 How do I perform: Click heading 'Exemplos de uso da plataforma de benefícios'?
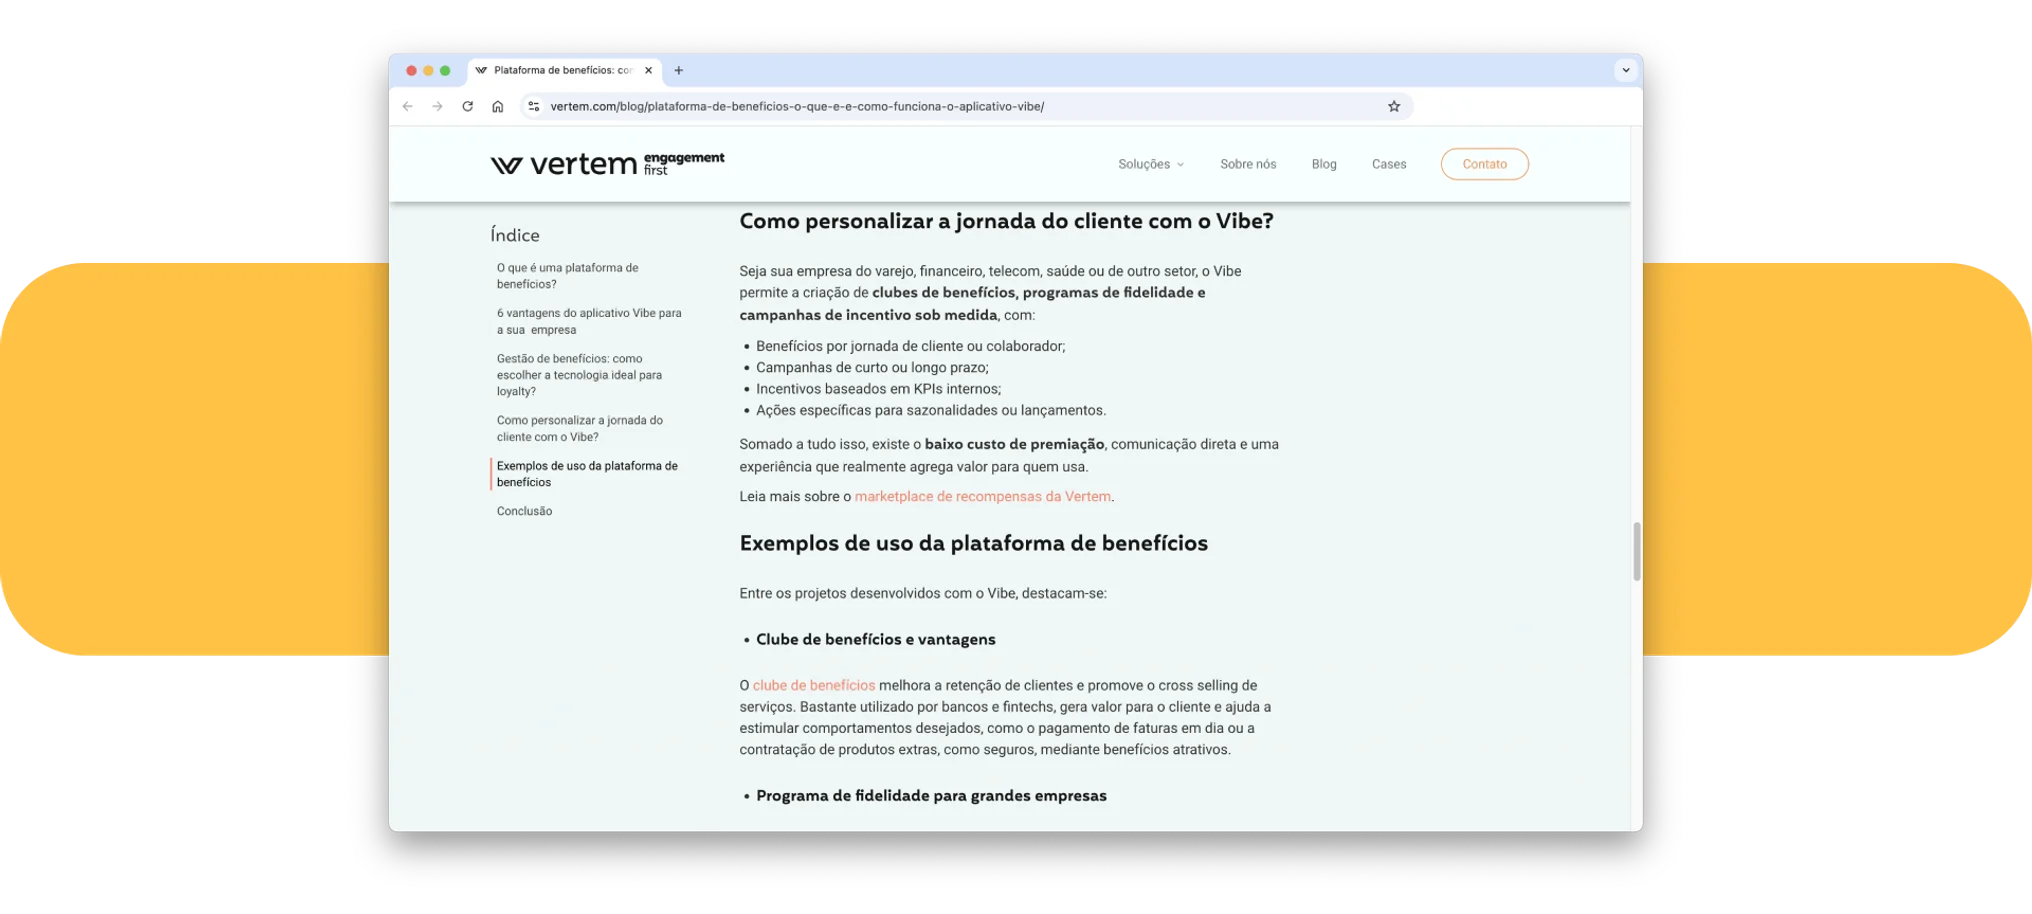[973, 543]
